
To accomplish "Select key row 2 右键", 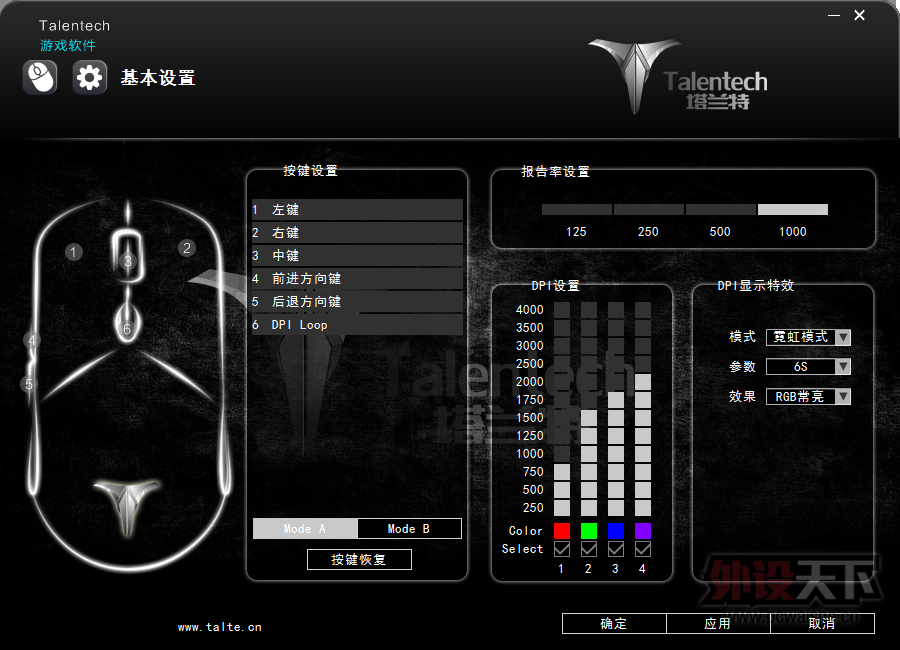I will (357, 233).
